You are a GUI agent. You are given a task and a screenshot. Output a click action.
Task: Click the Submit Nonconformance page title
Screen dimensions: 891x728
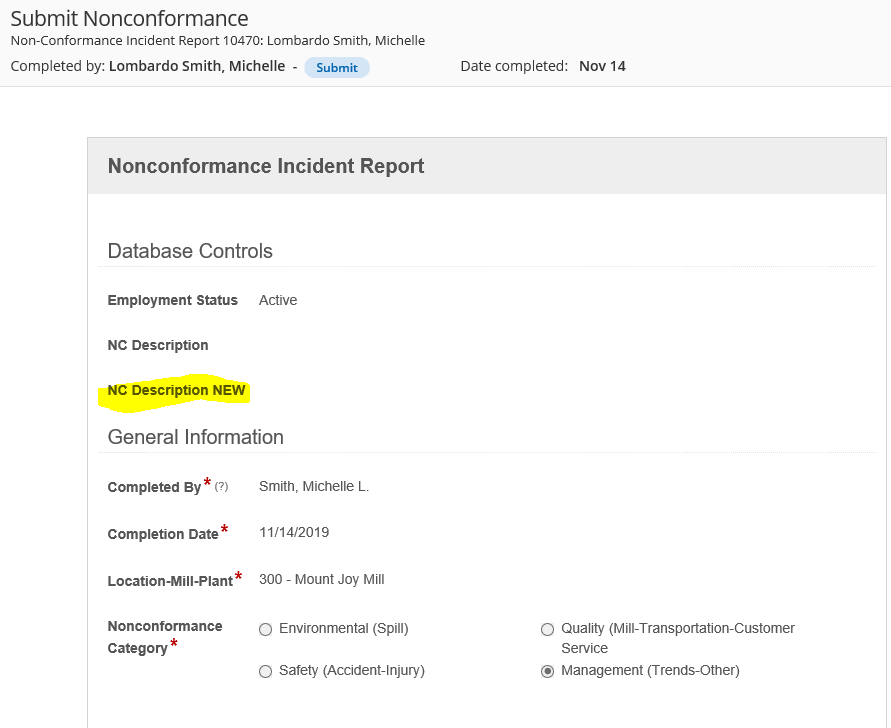129,18
